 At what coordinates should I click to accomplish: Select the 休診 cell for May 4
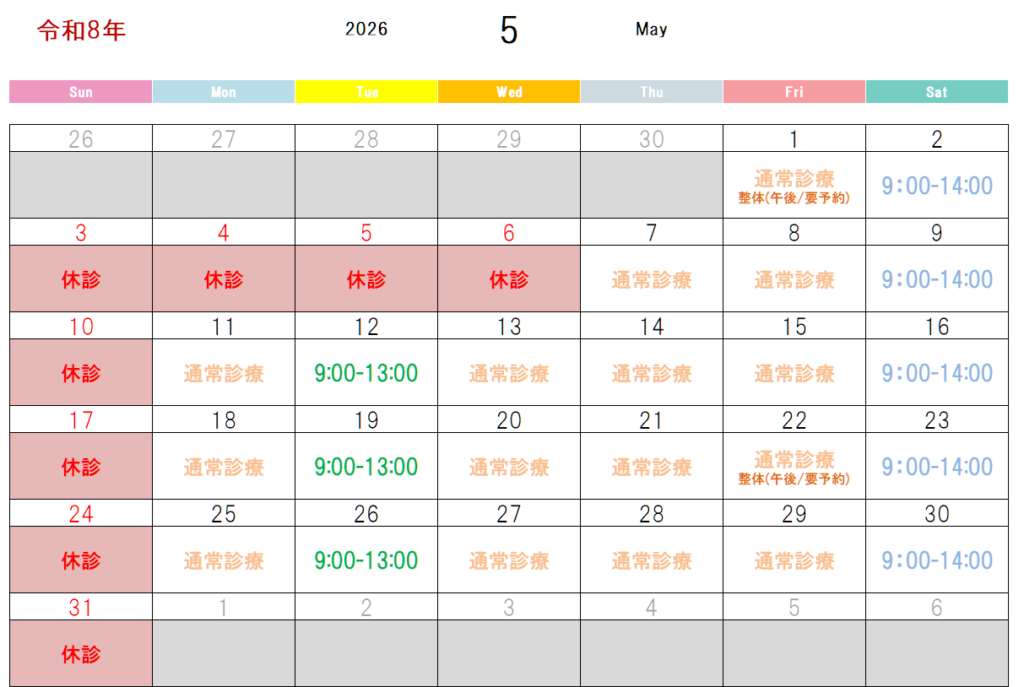224,280
